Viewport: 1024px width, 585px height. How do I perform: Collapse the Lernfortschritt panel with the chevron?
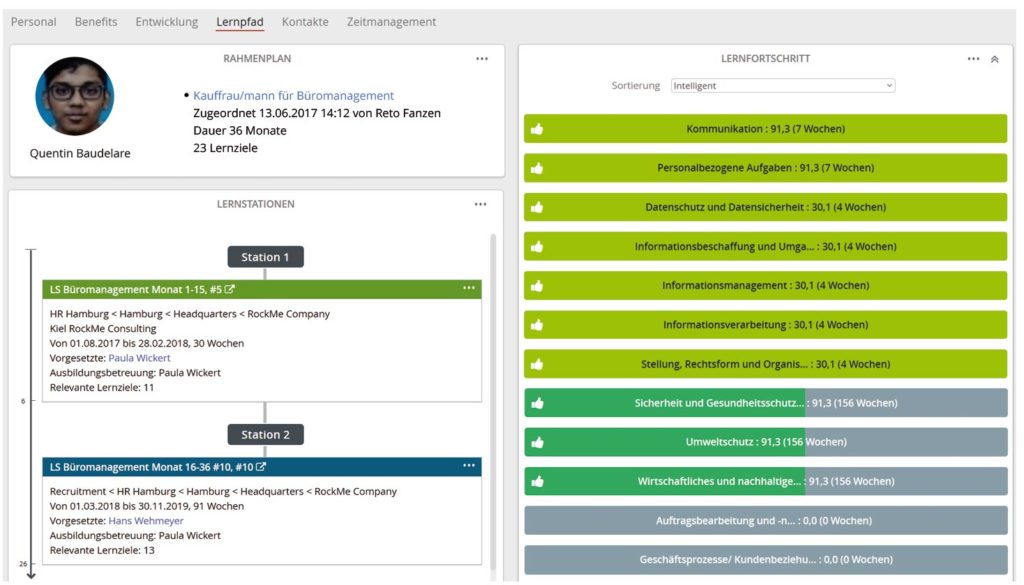[x=994, y=58]
